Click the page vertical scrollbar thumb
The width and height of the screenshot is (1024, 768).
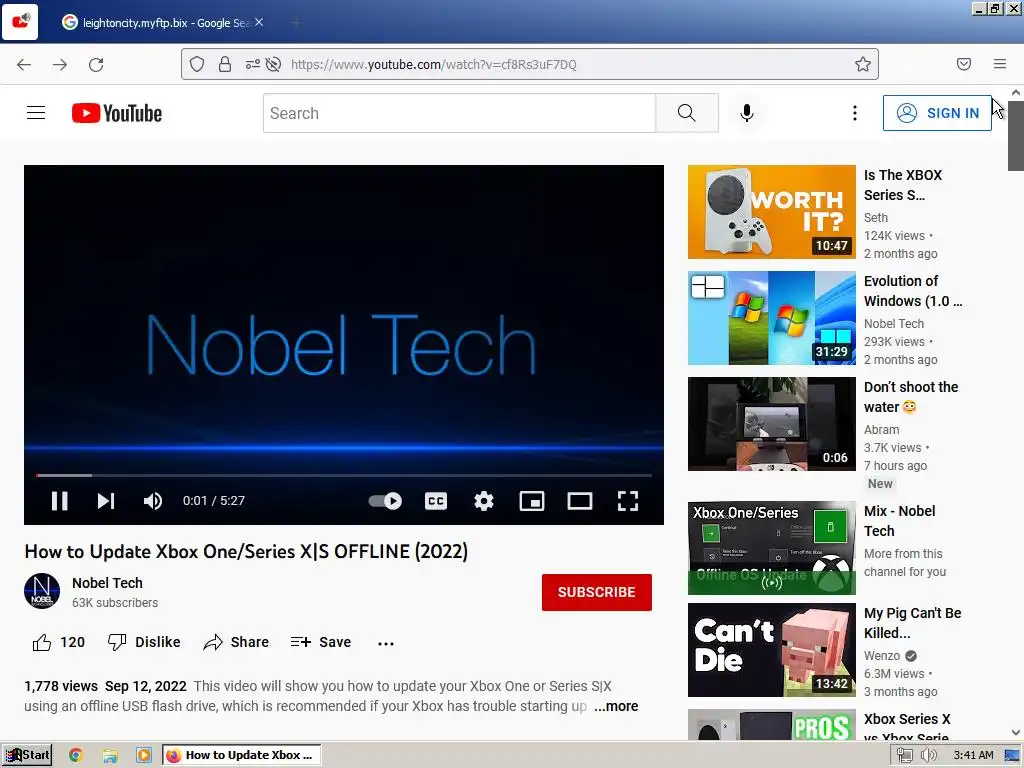click(x=1016, y=136)
